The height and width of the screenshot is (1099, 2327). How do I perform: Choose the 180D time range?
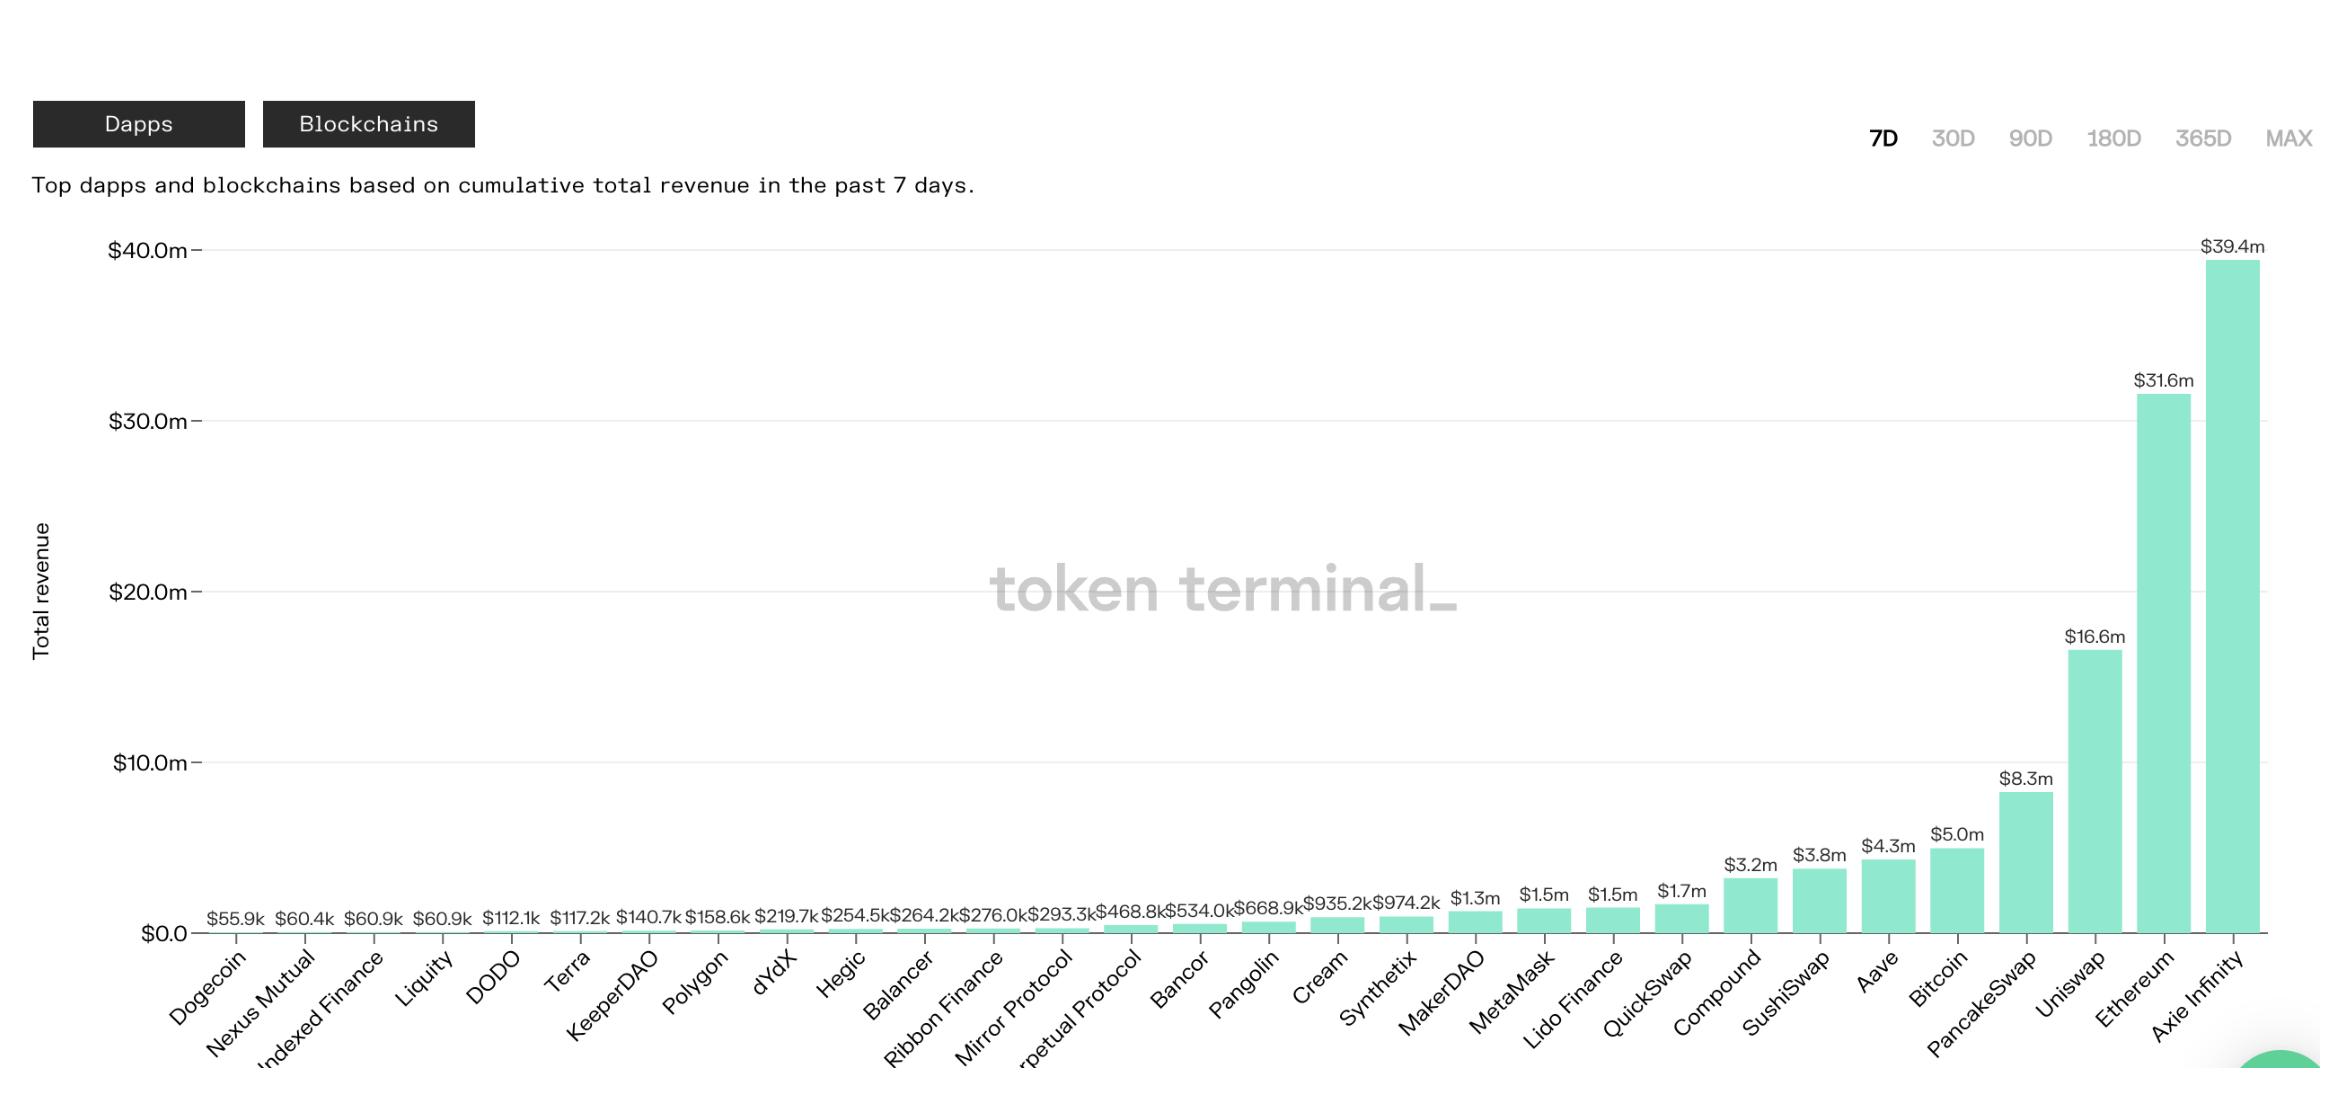2113,138
